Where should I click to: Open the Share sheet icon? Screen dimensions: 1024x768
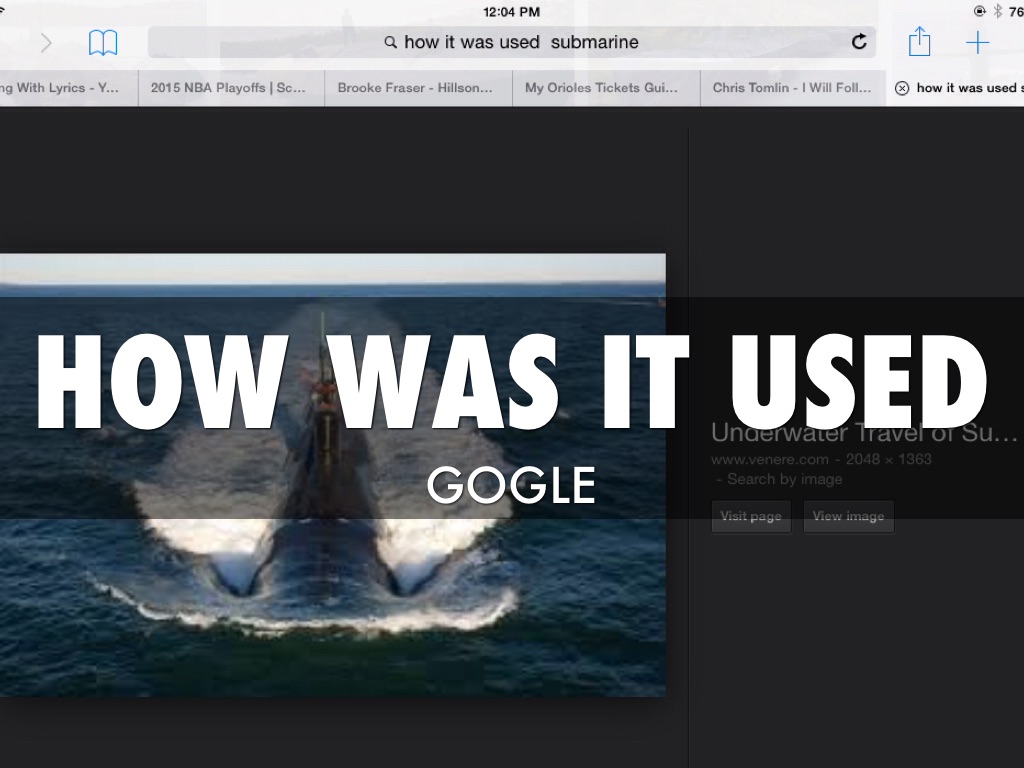[x=919, y=42]
